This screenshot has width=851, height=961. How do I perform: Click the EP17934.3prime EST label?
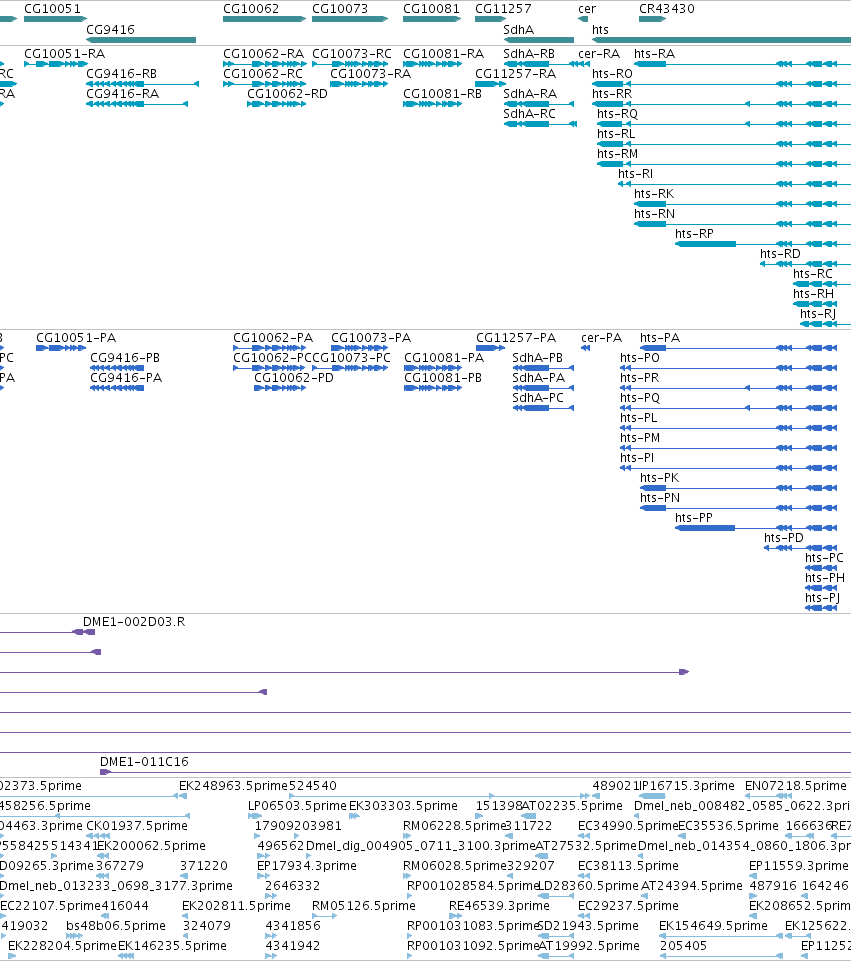pos(306,865)
